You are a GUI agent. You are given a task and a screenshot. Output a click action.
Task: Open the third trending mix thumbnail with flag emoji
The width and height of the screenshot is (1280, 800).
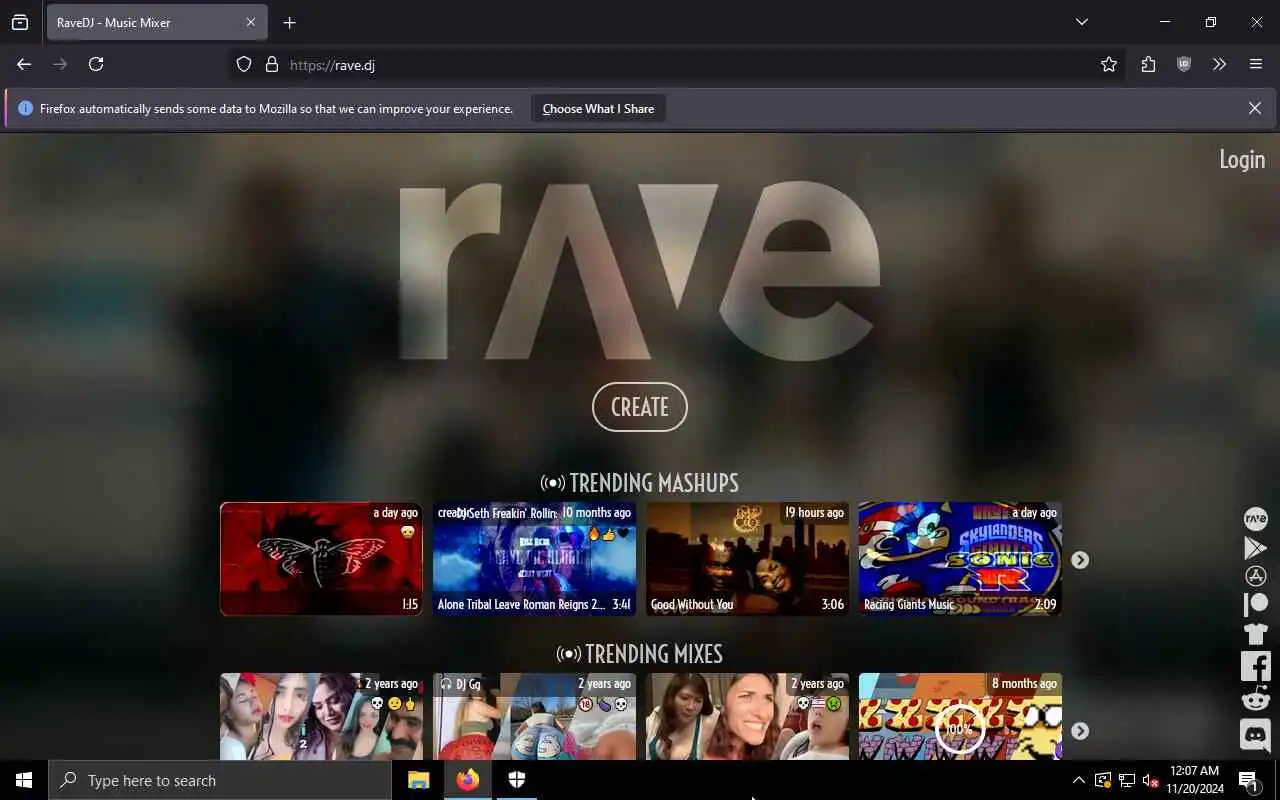coord(747,717)
